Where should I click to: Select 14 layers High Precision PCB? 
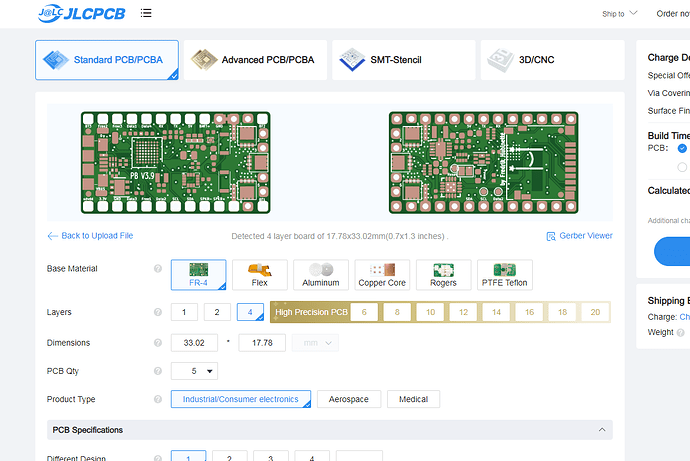pos(496,312)
